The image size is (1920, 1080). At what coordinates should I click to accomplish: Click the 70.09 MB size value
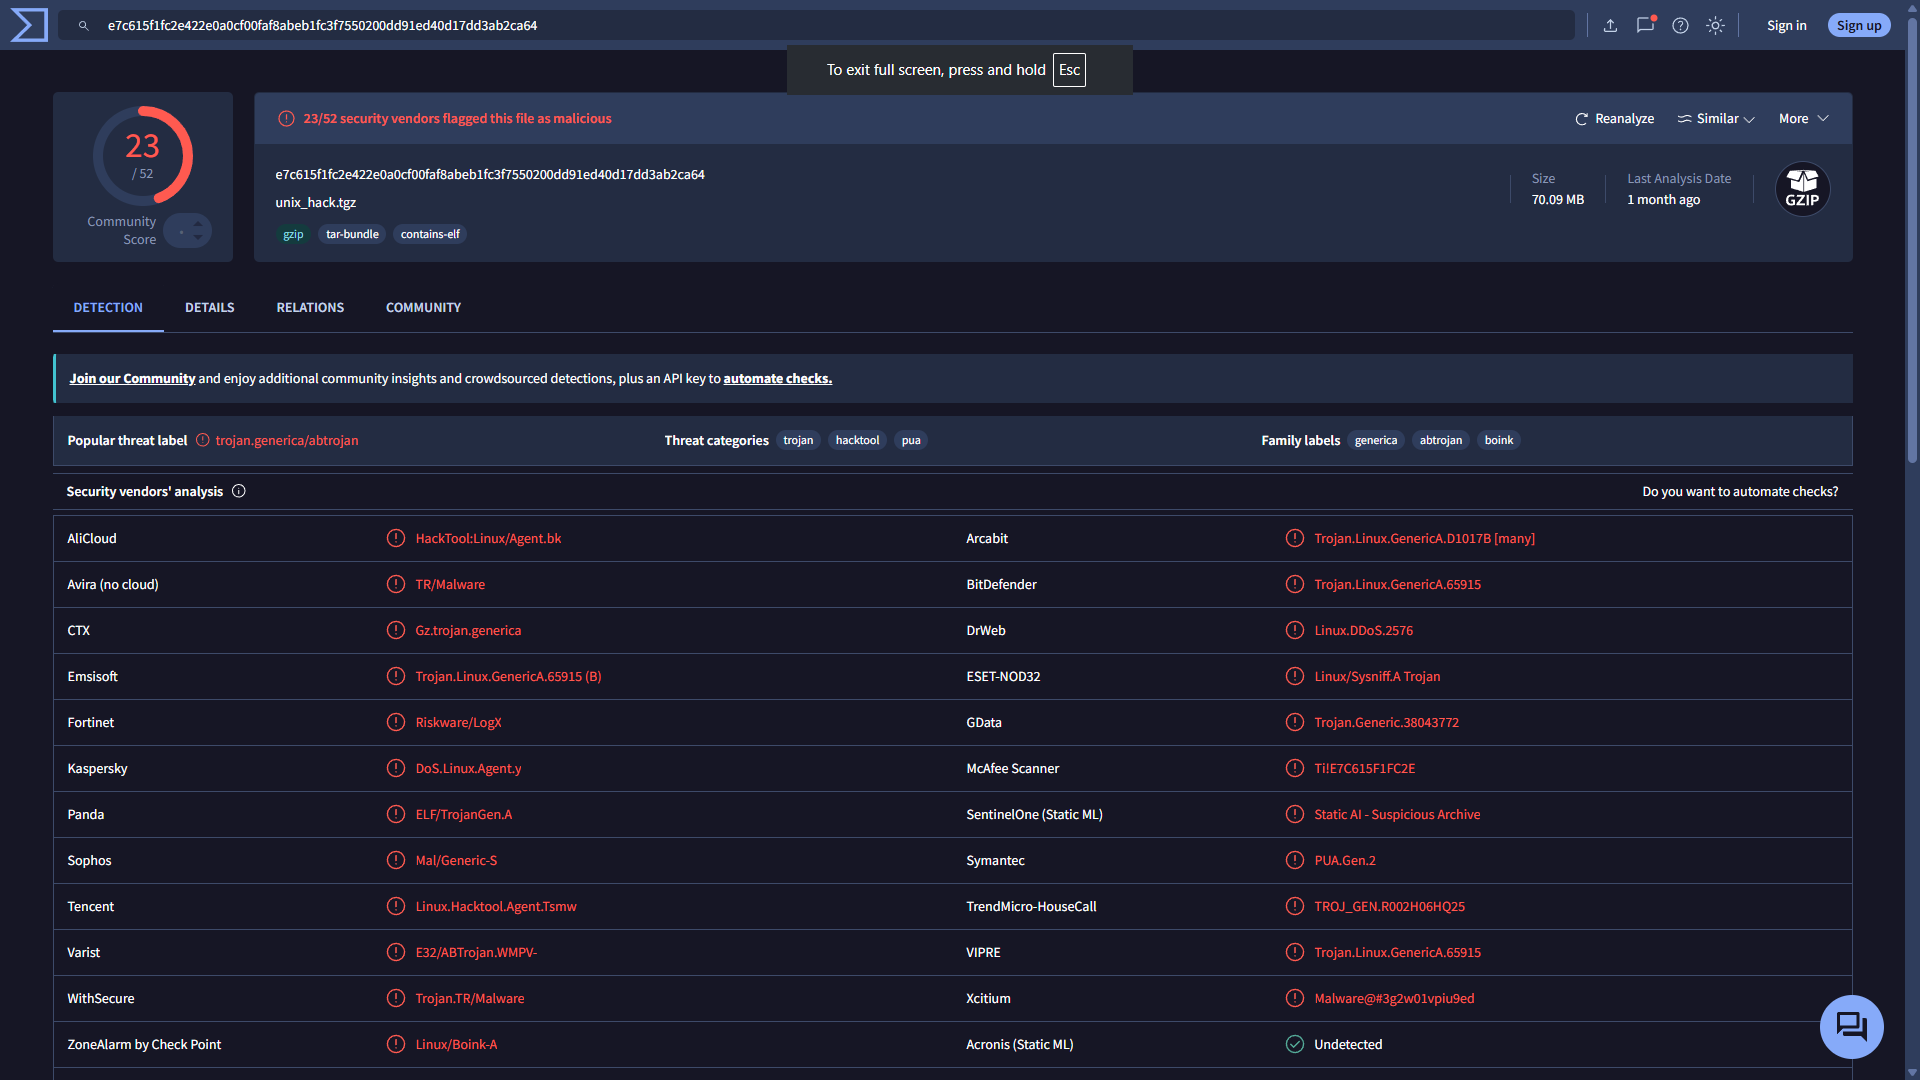[1558, 200]
